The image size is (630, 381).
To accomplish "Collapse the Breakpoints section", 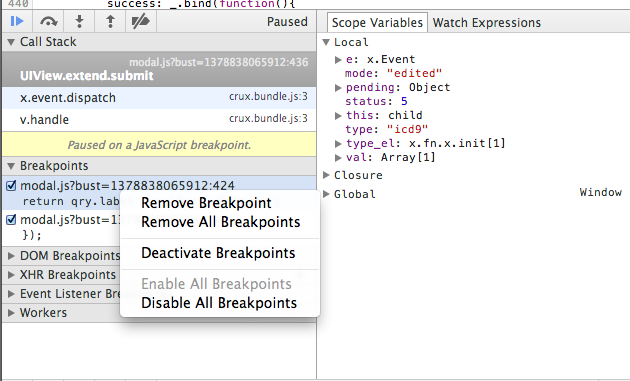I will coord(11,166).
